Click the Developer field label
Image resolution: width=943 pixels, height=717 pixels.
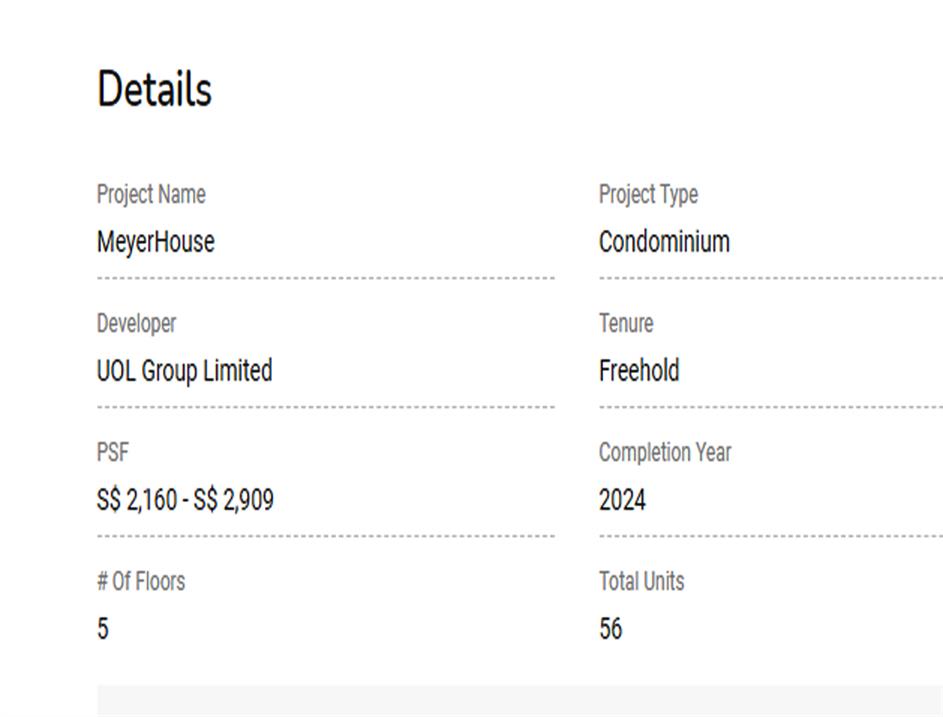136,323
